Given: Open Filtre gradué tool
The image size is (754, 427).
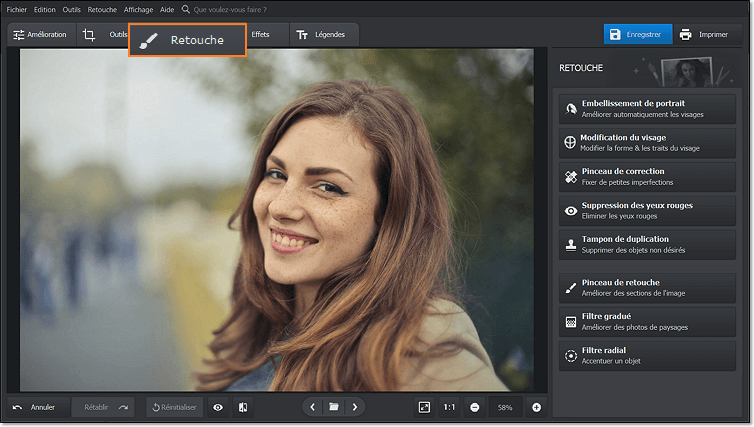Looking at the screenshot, I should 647,322.
